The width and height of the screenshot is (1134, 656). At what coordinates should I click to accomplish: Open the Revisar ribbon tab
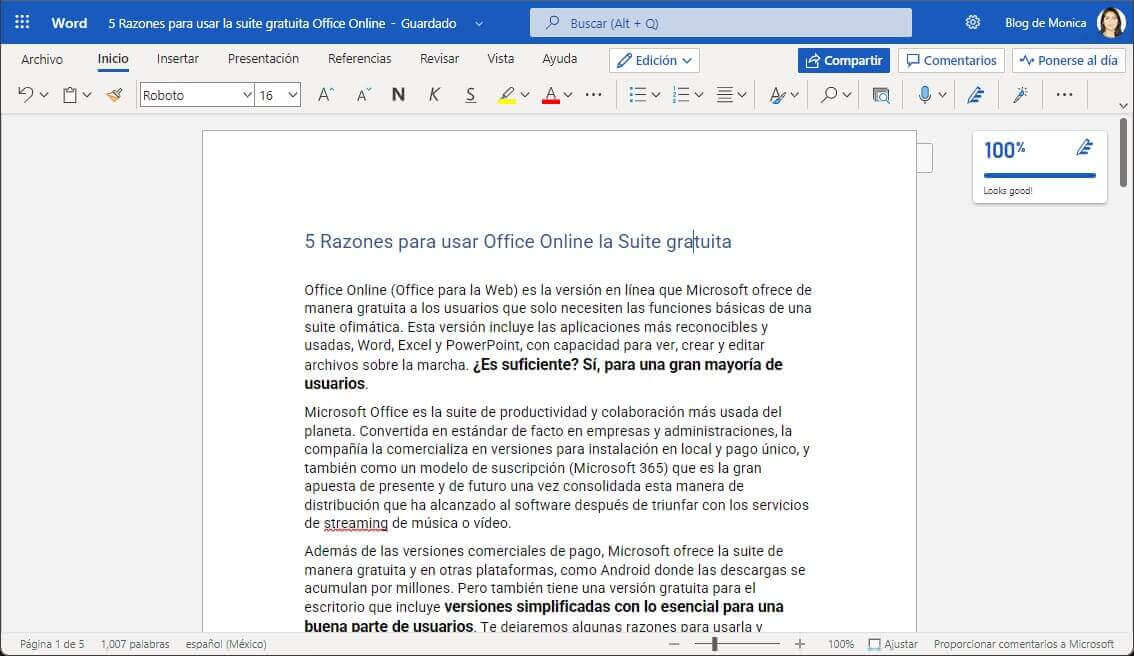439,59
